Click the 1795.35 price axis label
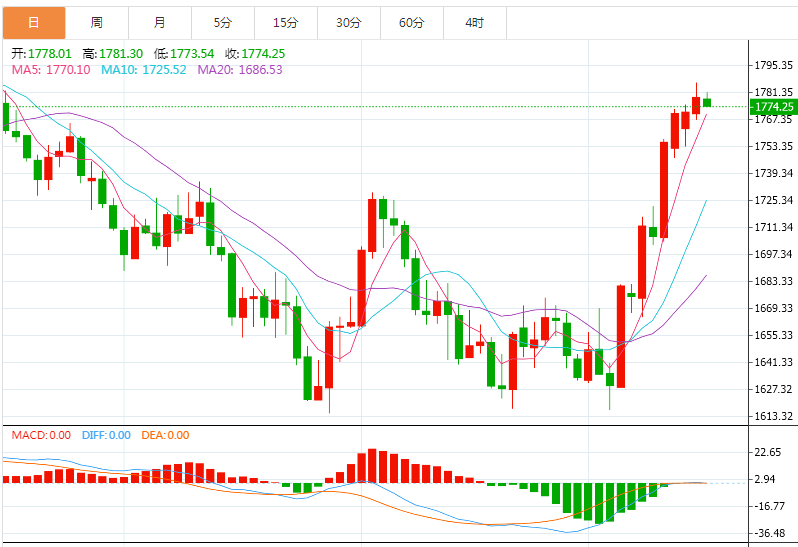Screen dimensions: 798x547 (774, 65)
